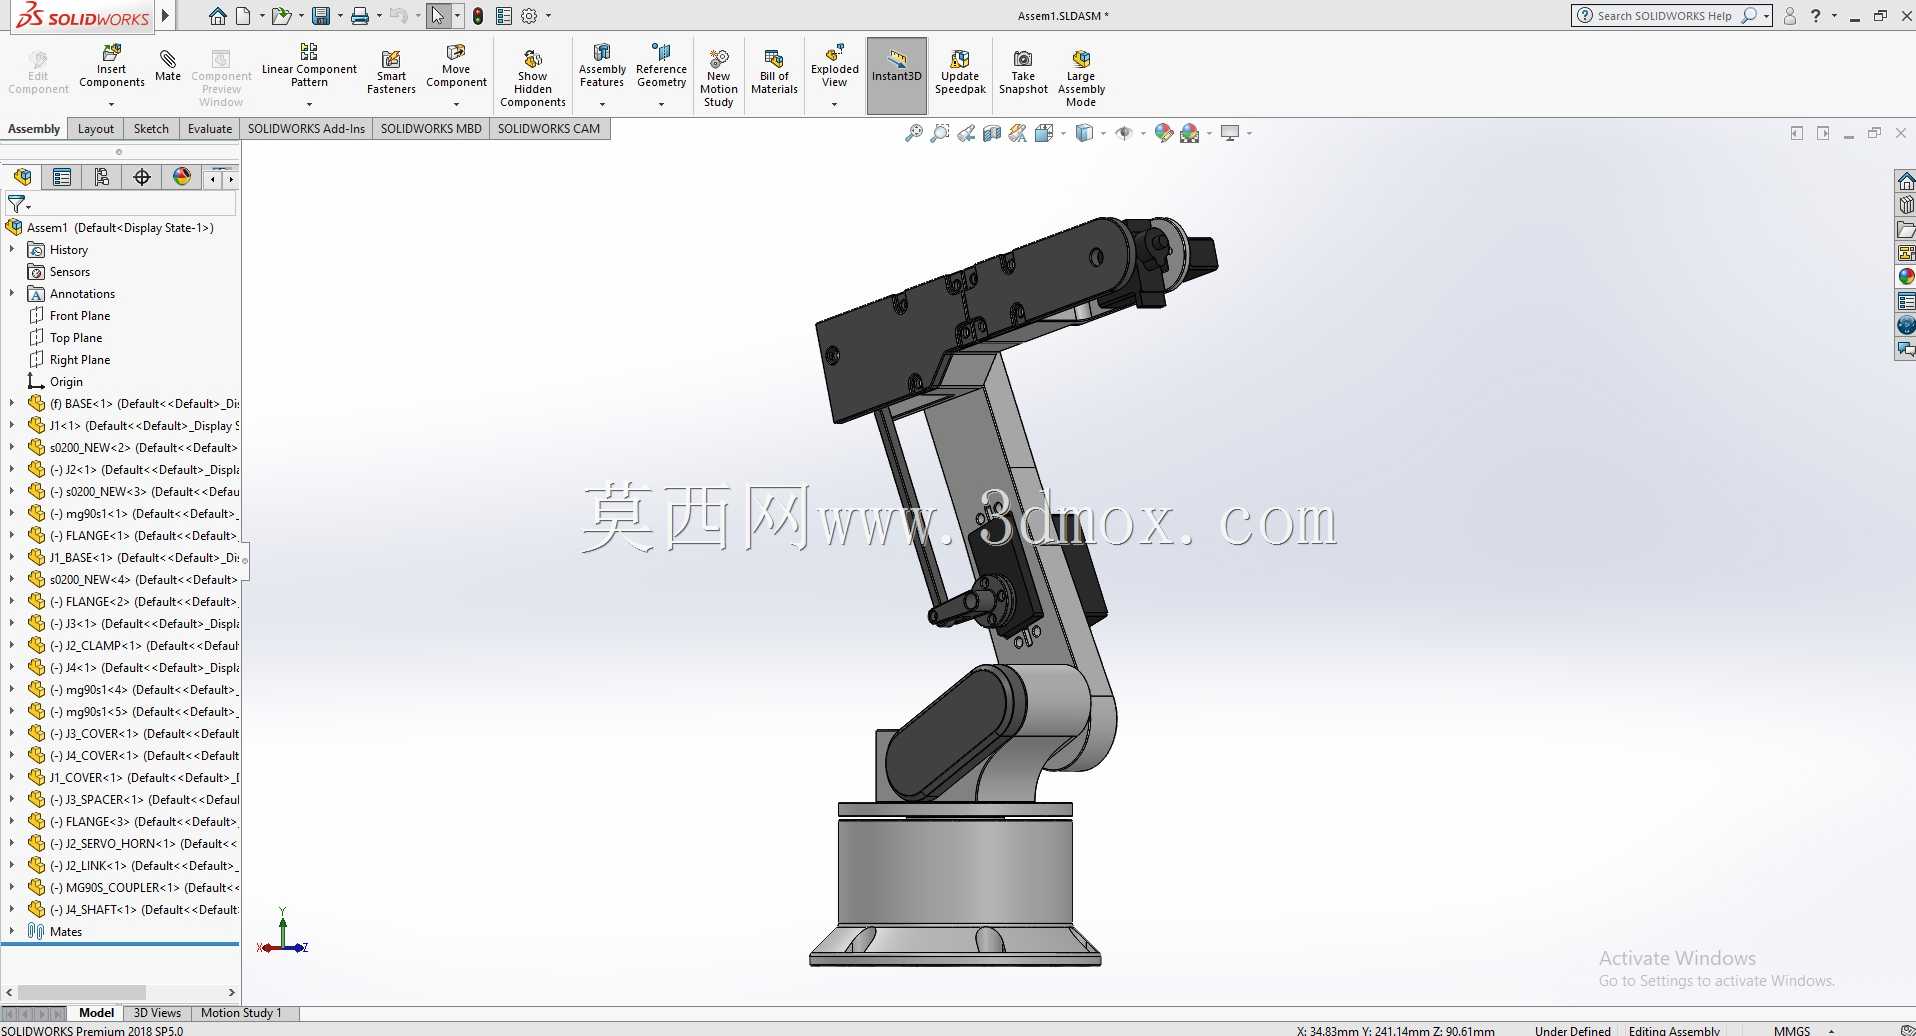Open SOLIDWORKS Add-Ins tab
Viewport: 1916px width, 1036px height.
(x=306, y=129)
